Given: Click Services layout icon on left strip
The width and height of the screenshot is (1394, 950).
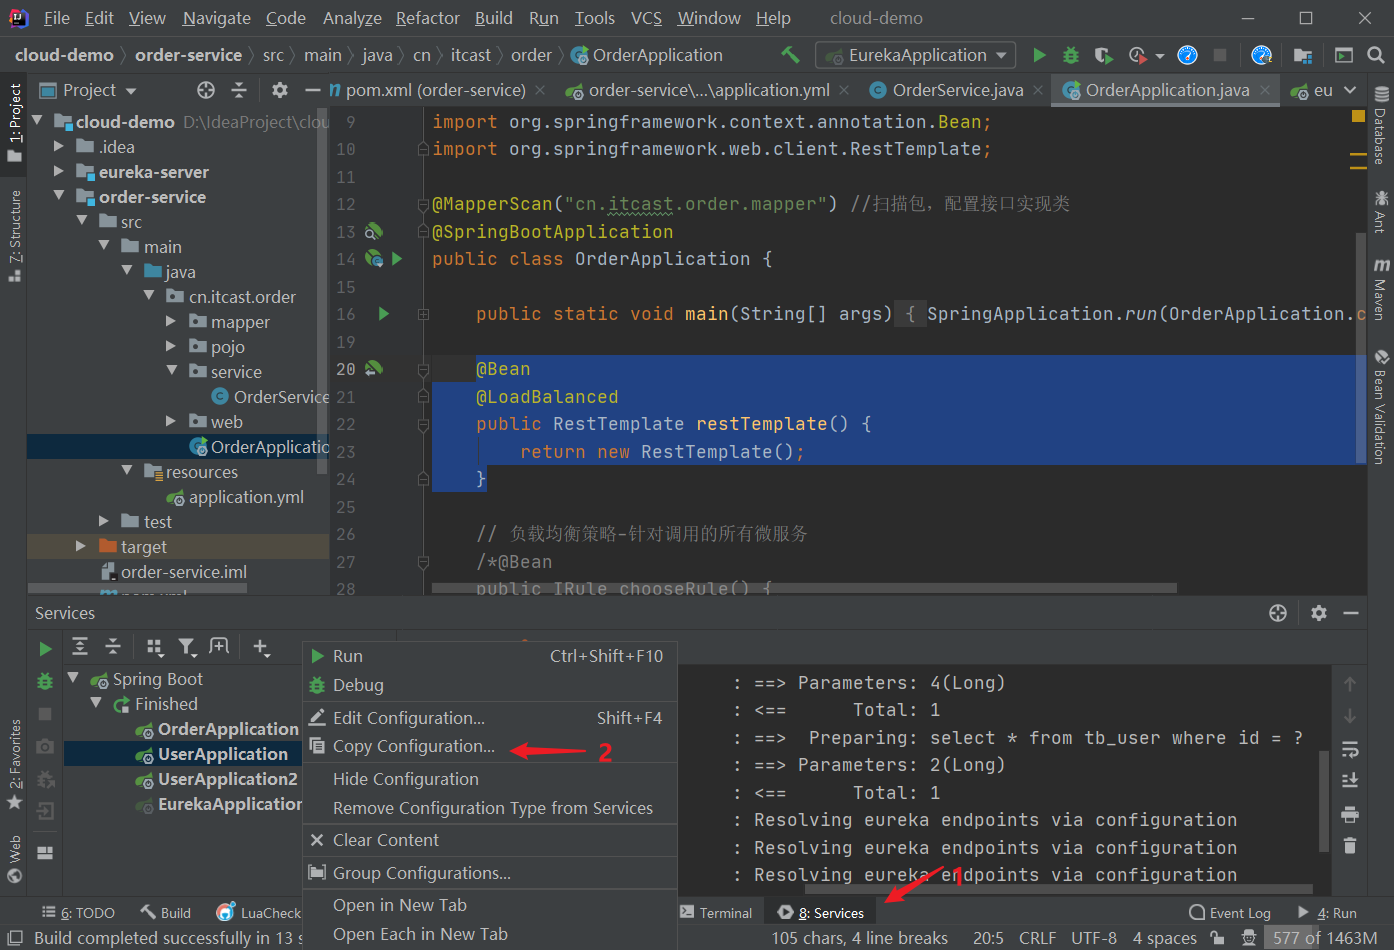Looking at the screenshot, I should point(45,853).
